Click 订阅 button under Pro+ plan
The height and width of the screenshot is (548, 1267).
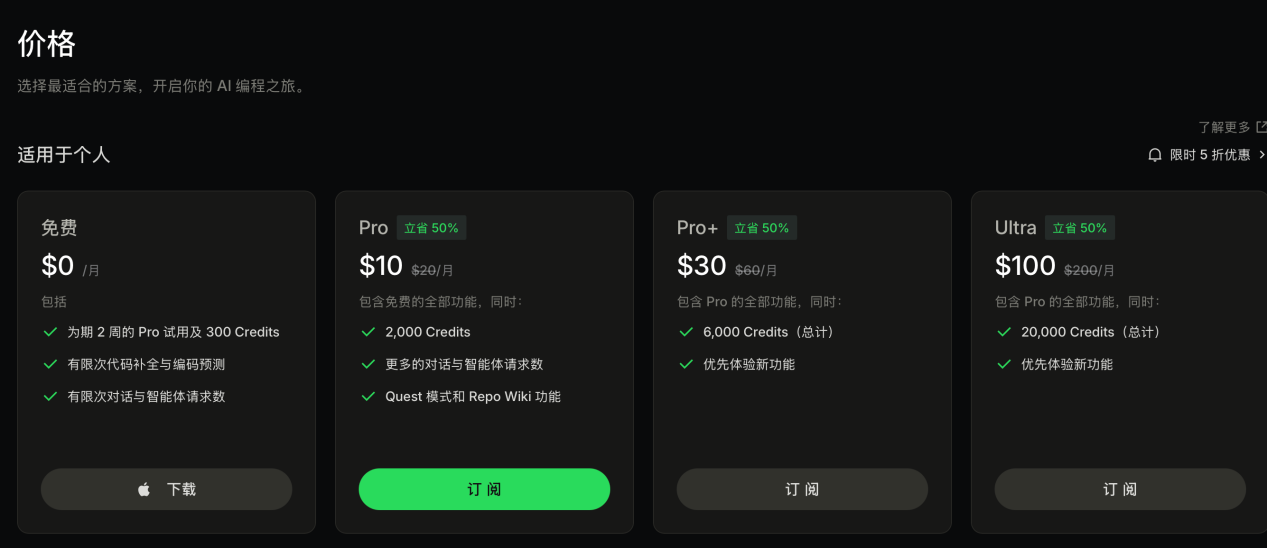click(802, 489)
